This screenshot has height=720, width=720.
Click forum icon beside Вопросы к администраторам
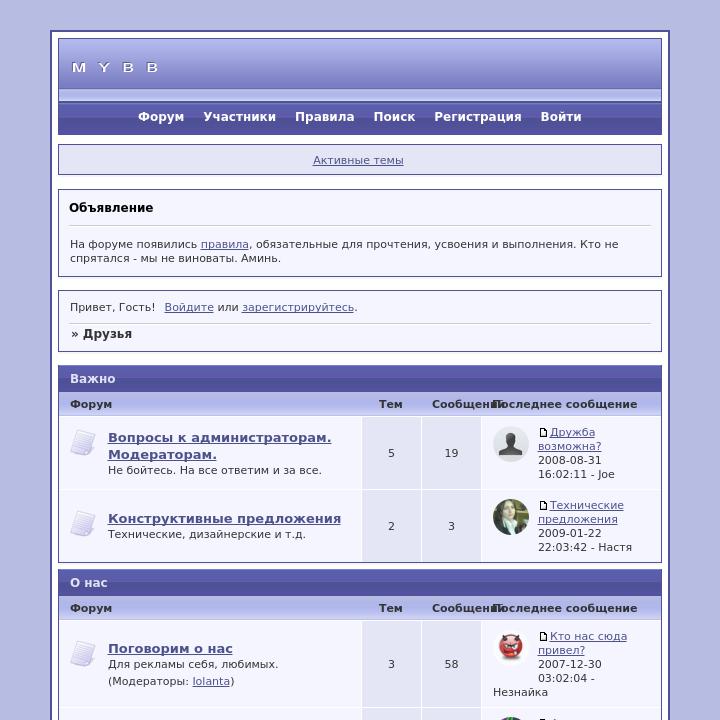pos(83,443)
